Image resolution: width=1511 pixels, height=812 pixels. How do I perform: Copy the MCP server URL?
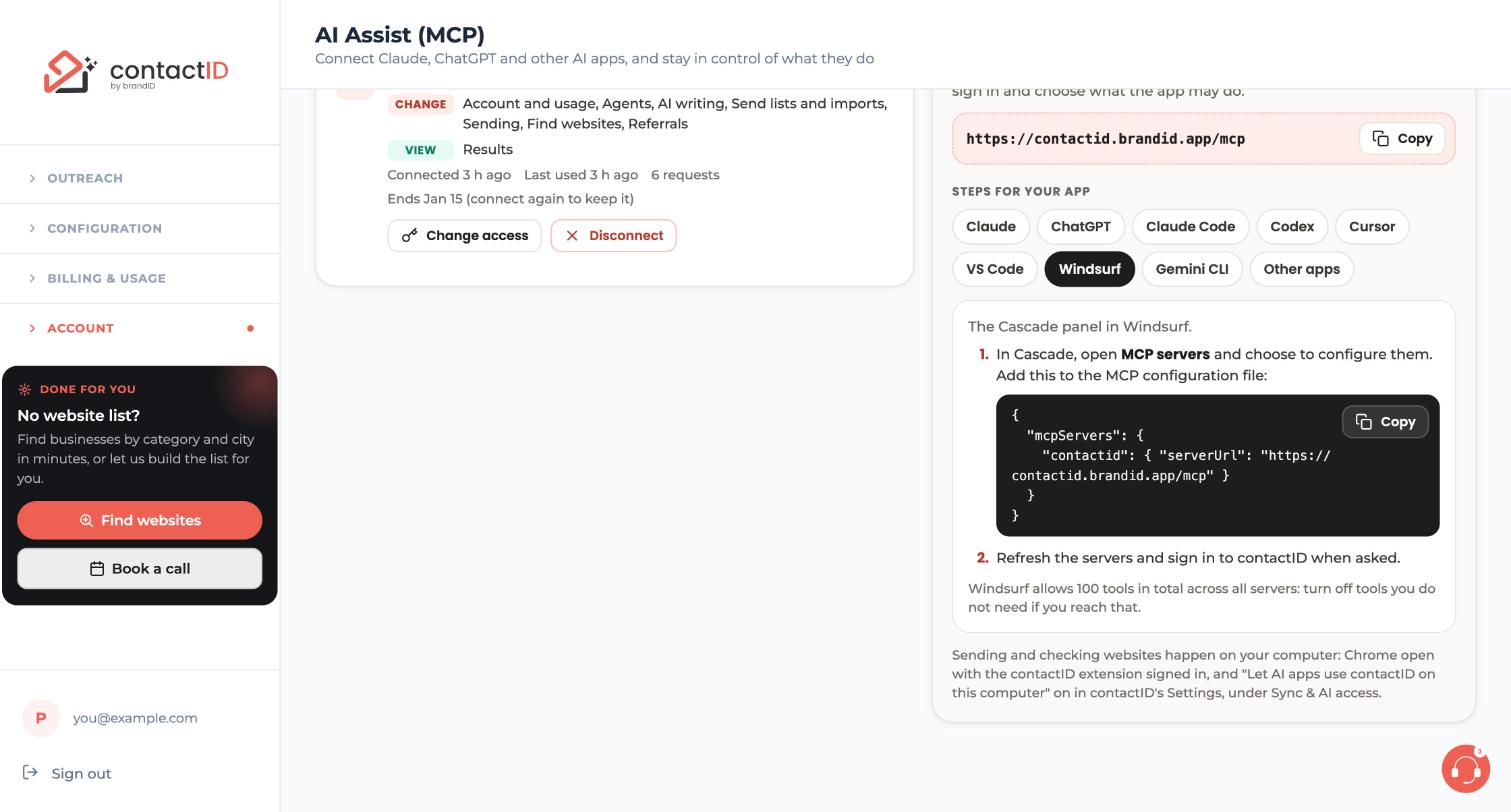(x=1402, y=139)
